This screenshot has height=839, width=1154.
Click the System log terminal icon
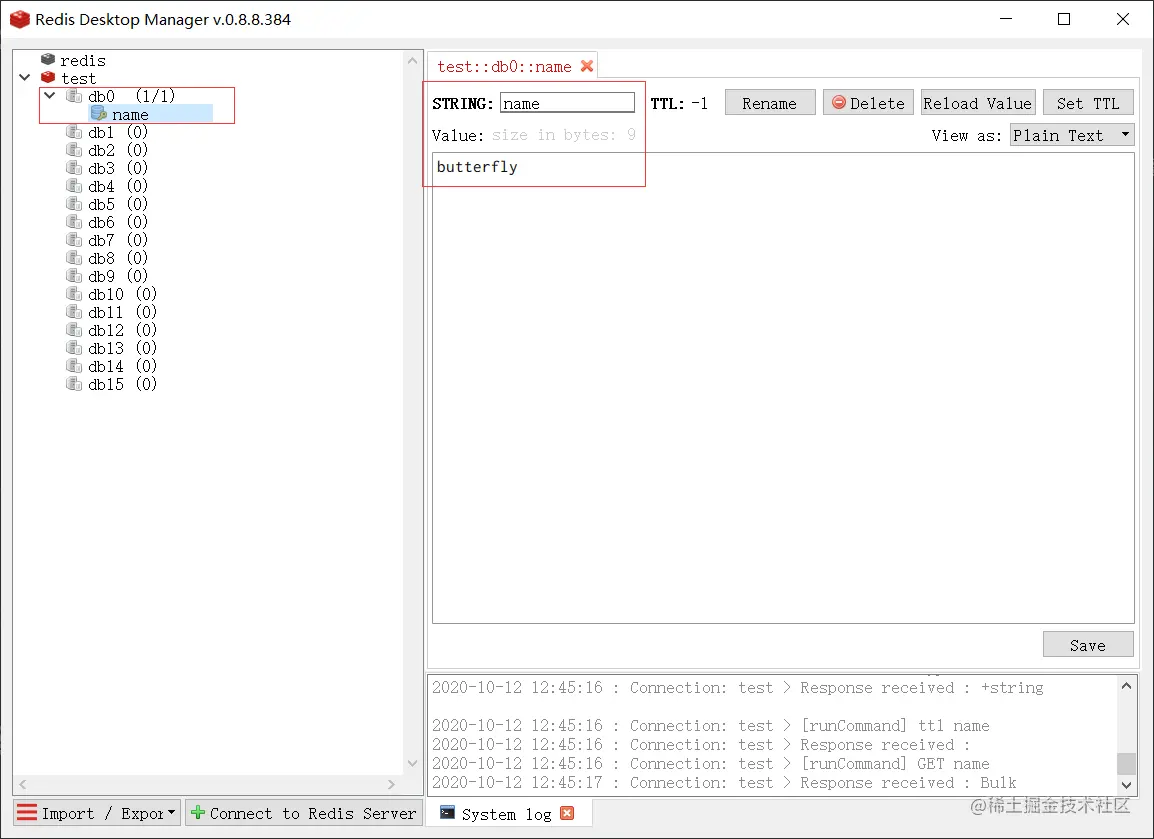pos(447,813)
